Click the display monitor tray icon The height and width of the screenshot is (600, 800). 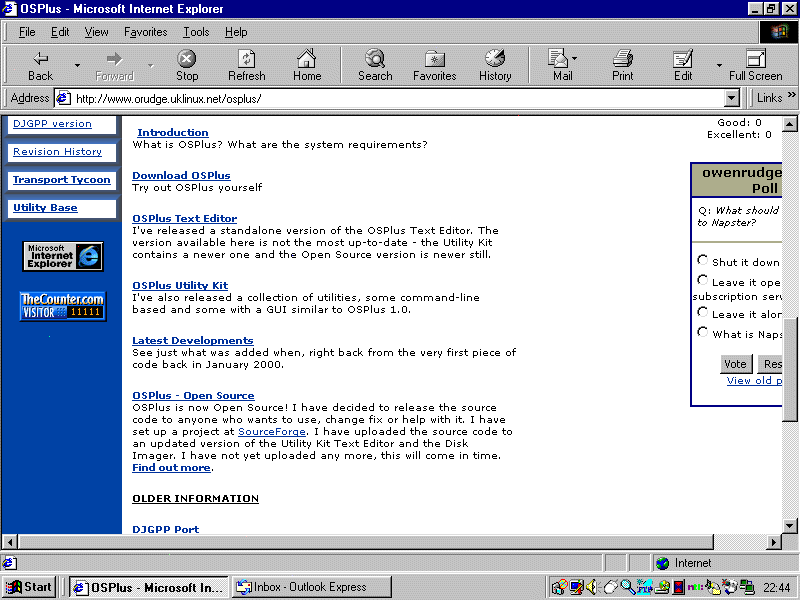pos(576,587)
